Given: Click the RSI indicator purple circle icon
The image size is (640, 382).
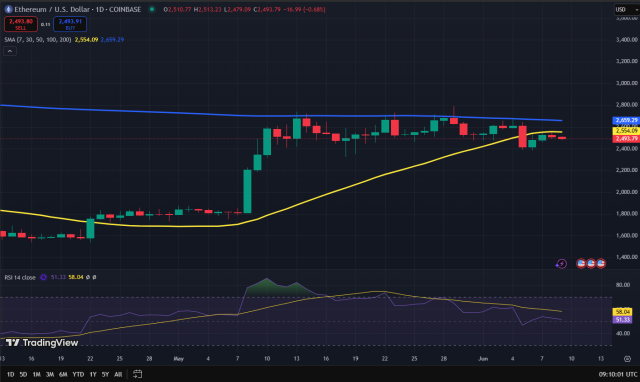Looking at the screenshot, I should (x=43, y=278).
